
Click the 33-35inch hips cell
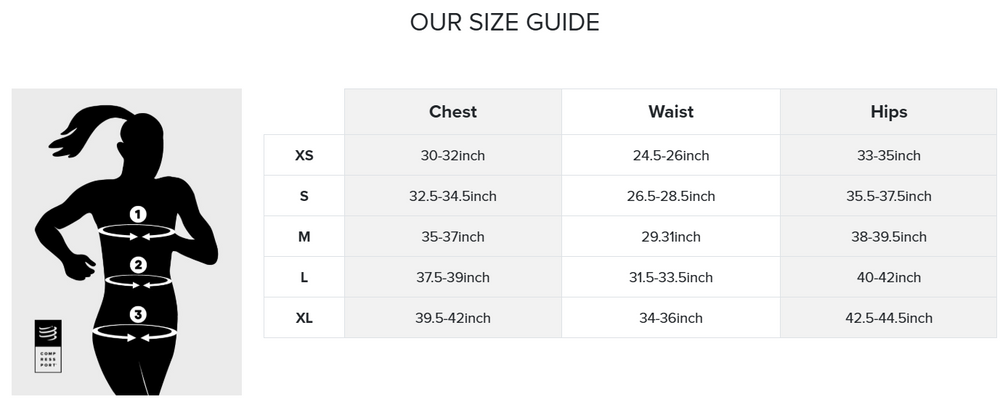coord(888,156)
